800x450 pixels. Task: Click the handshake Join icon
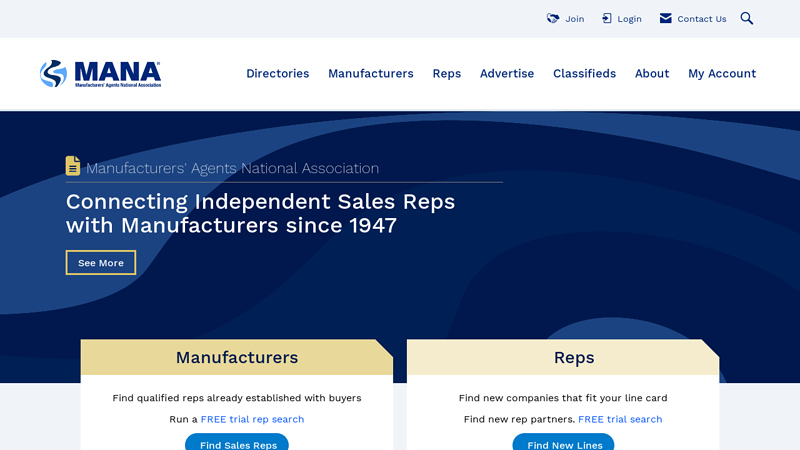click(x=553, y=18)
